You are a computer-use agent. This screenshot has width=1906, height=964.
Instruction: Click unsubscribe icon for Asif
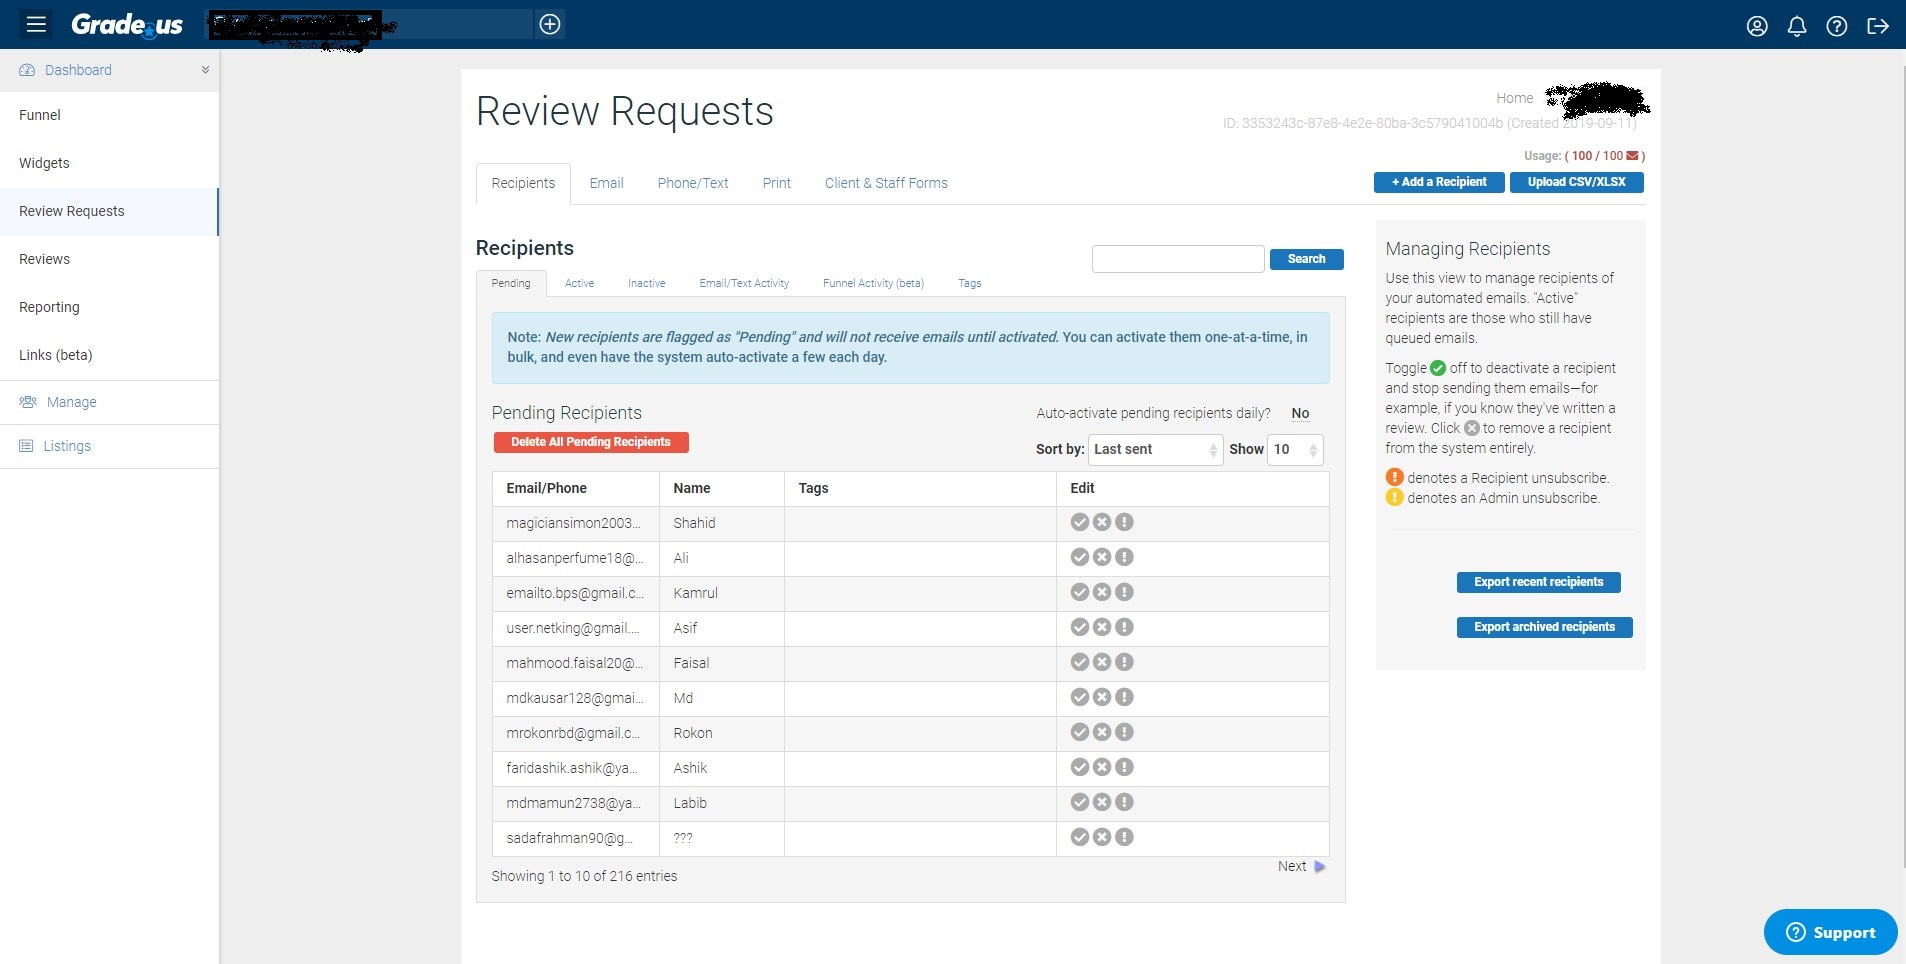(1124, 627)
